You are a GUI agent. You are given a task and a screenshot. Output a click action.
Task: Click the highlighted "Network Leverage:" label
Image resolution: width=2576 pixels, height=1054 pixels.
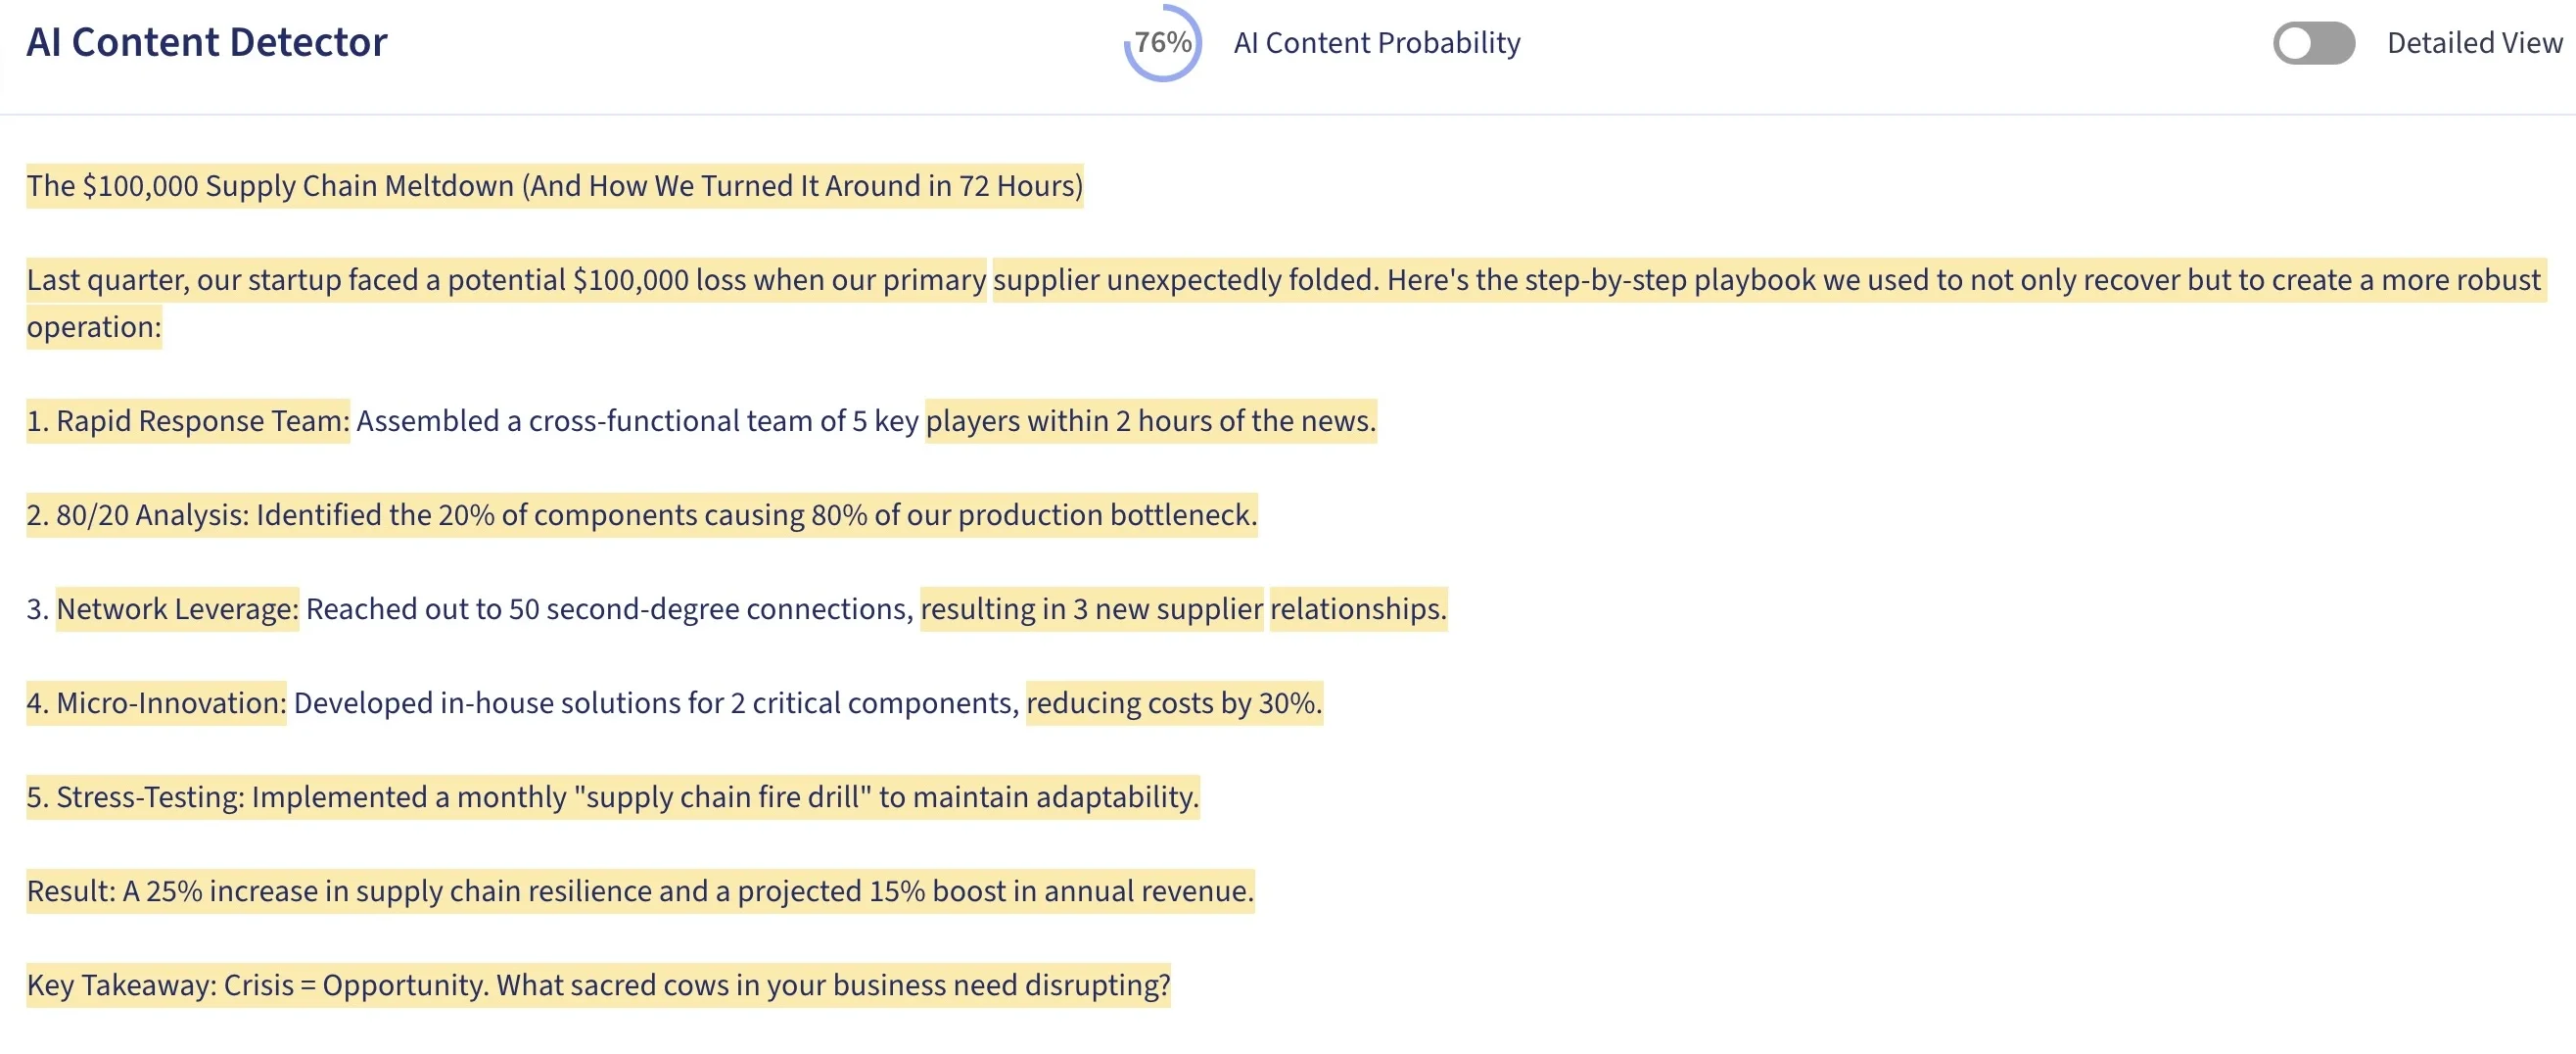point(178,609)
